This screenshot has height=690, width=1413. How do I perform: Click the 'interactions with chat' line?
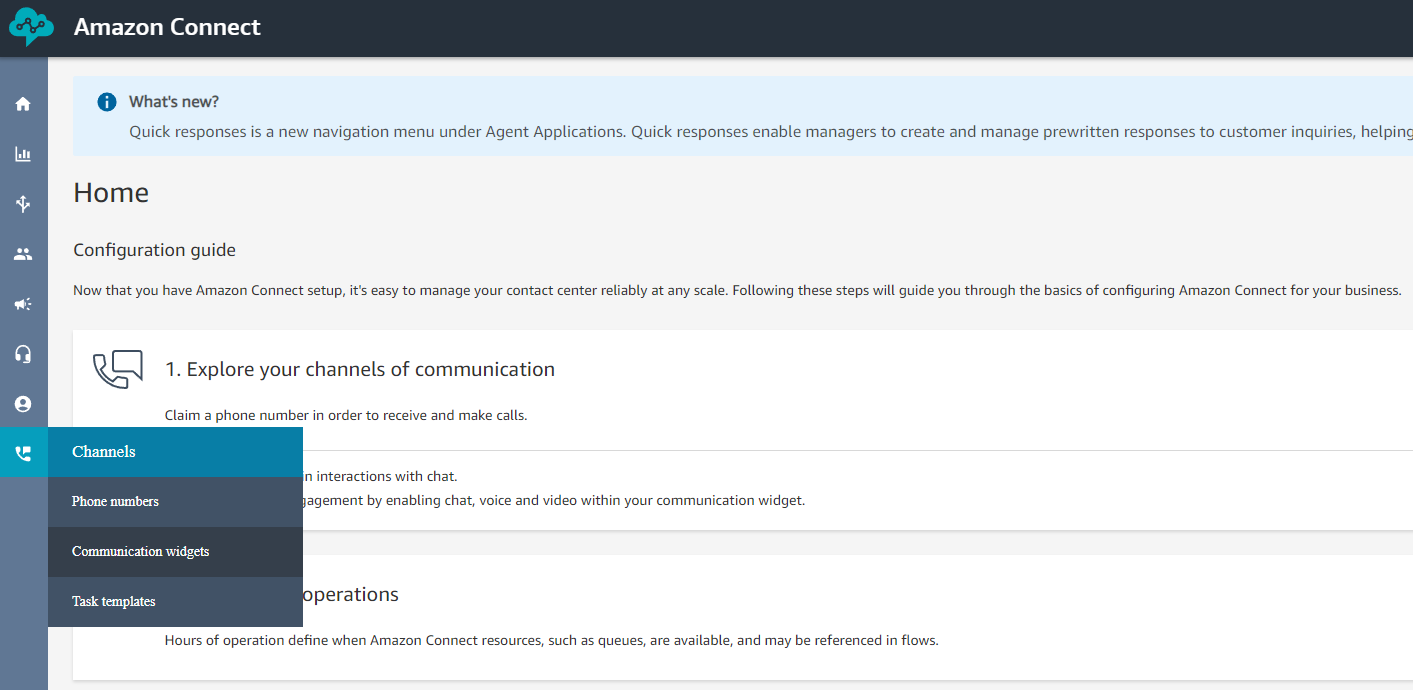coord(381,476)
